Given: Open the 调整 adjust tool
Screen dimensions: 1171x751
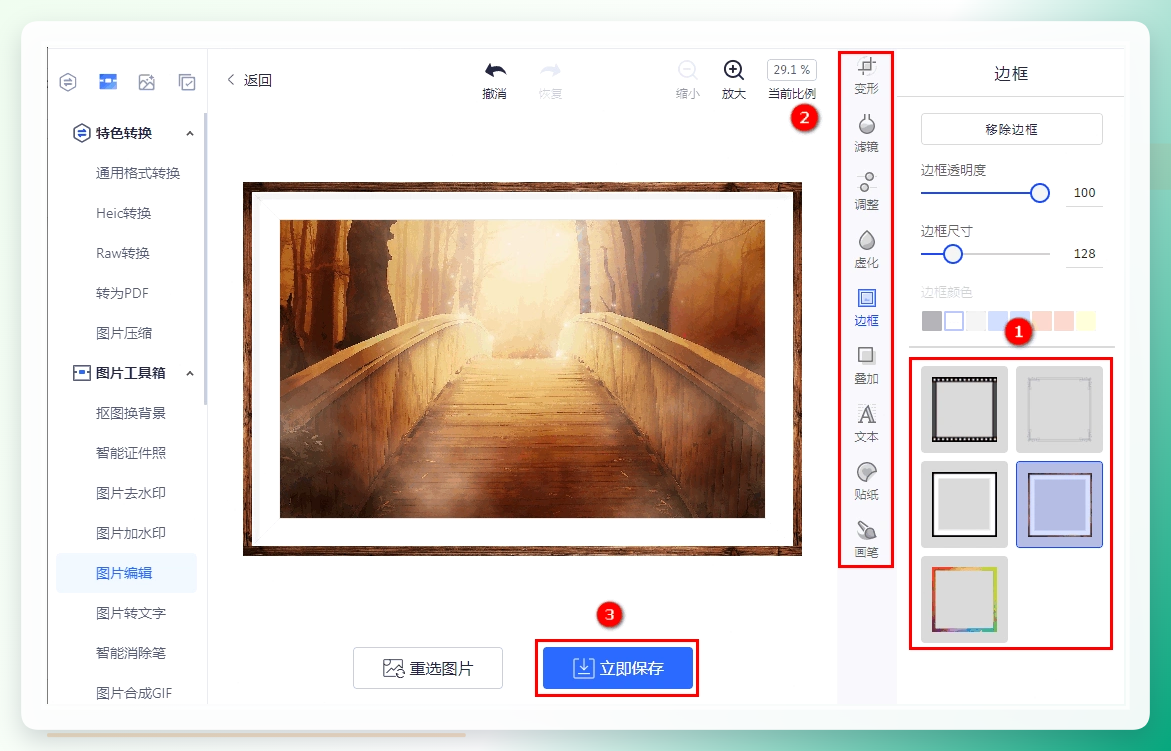Looking at the screenshot, I should (x=866, y=191).
